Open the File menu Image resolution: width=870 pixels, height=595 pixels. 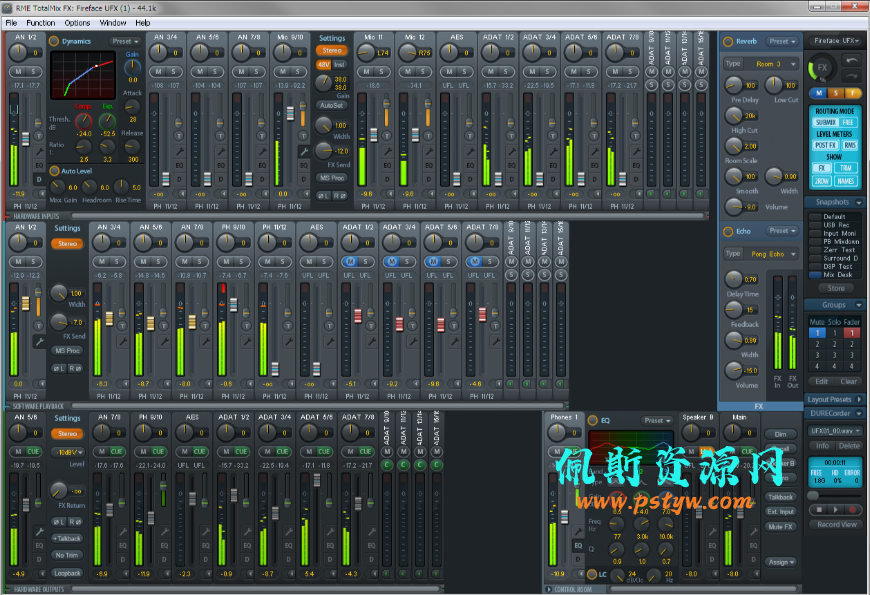(x=11, y=23)
